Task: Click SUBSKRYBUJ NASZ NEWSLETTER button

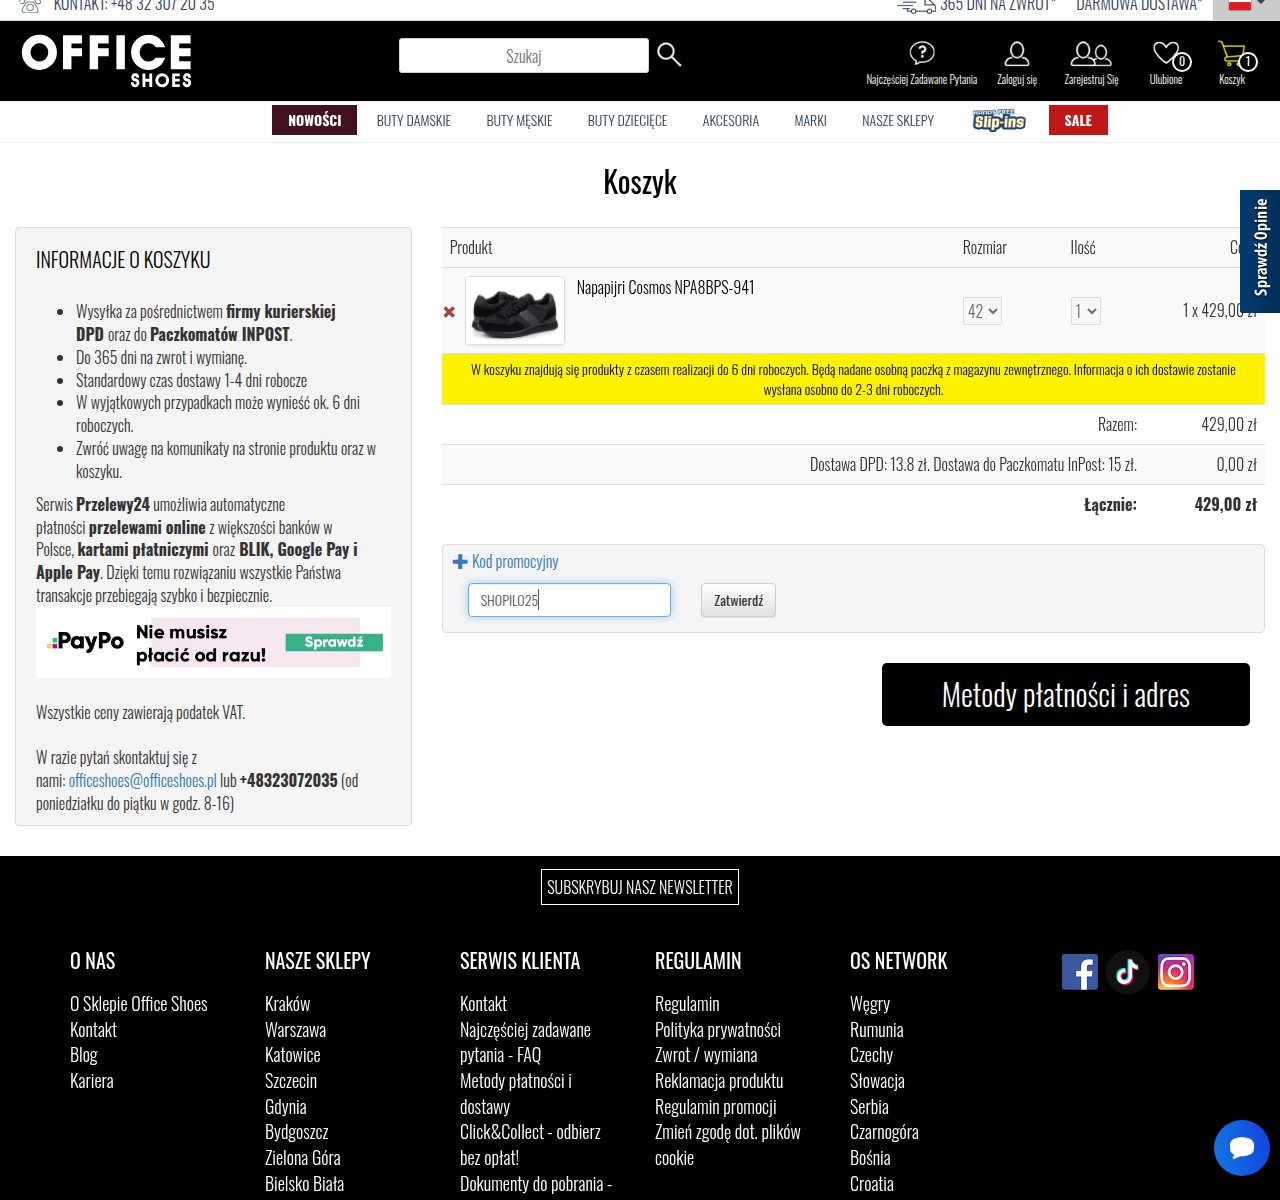Action: point(640,887)
